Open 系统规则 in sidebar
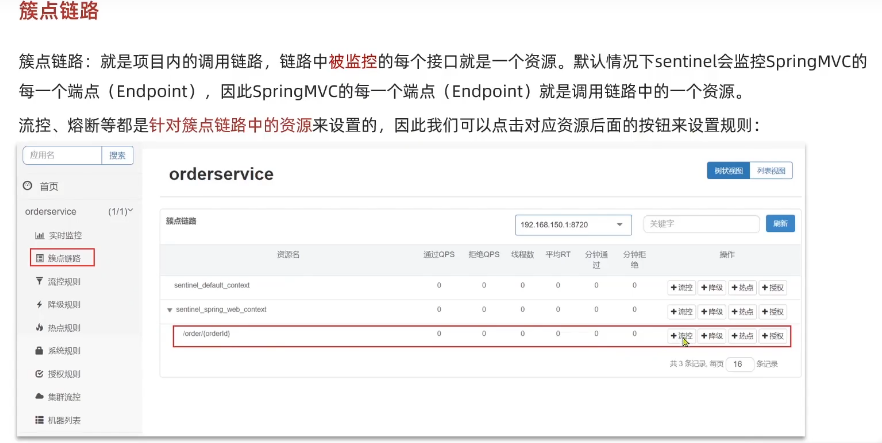The height and width of the screenshot is (443, 882). pyautogui.click(x=64, y=350)
